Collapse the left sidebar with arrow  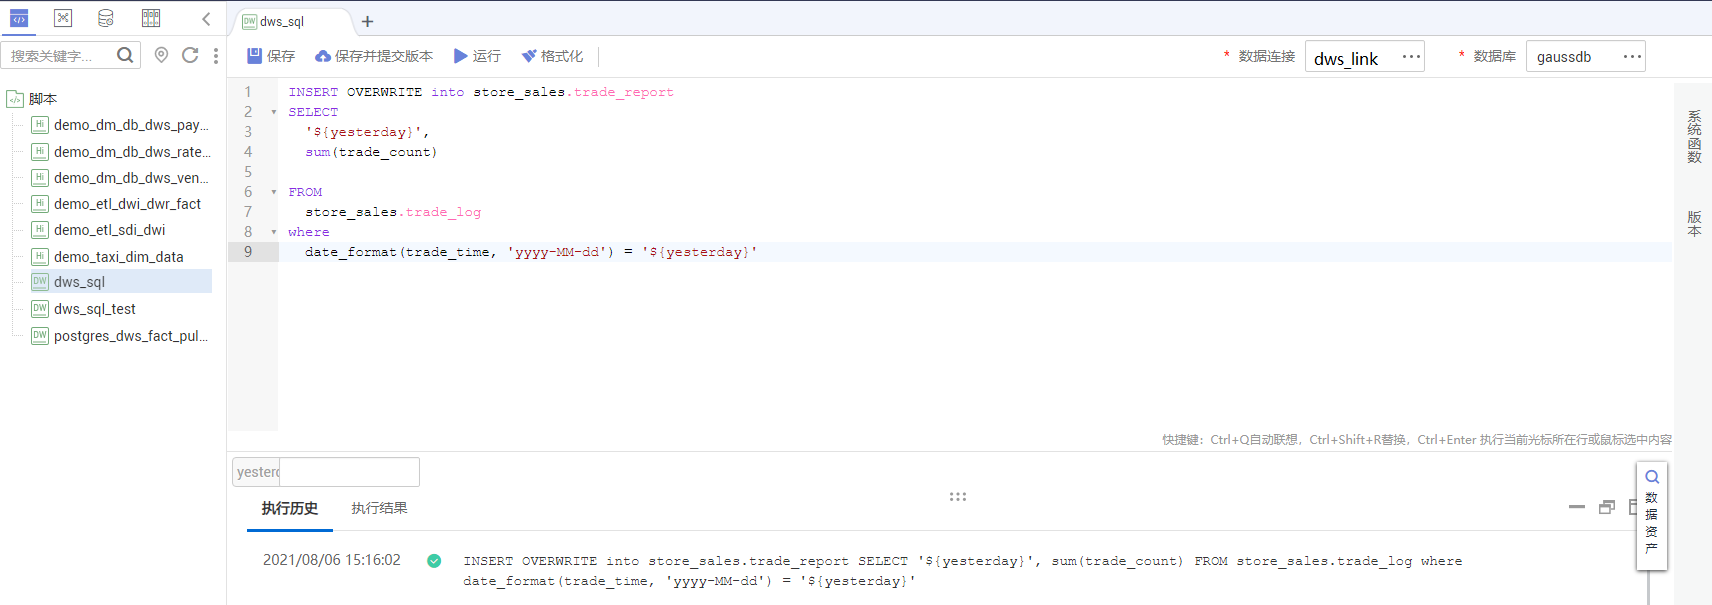tap(206, 19)
